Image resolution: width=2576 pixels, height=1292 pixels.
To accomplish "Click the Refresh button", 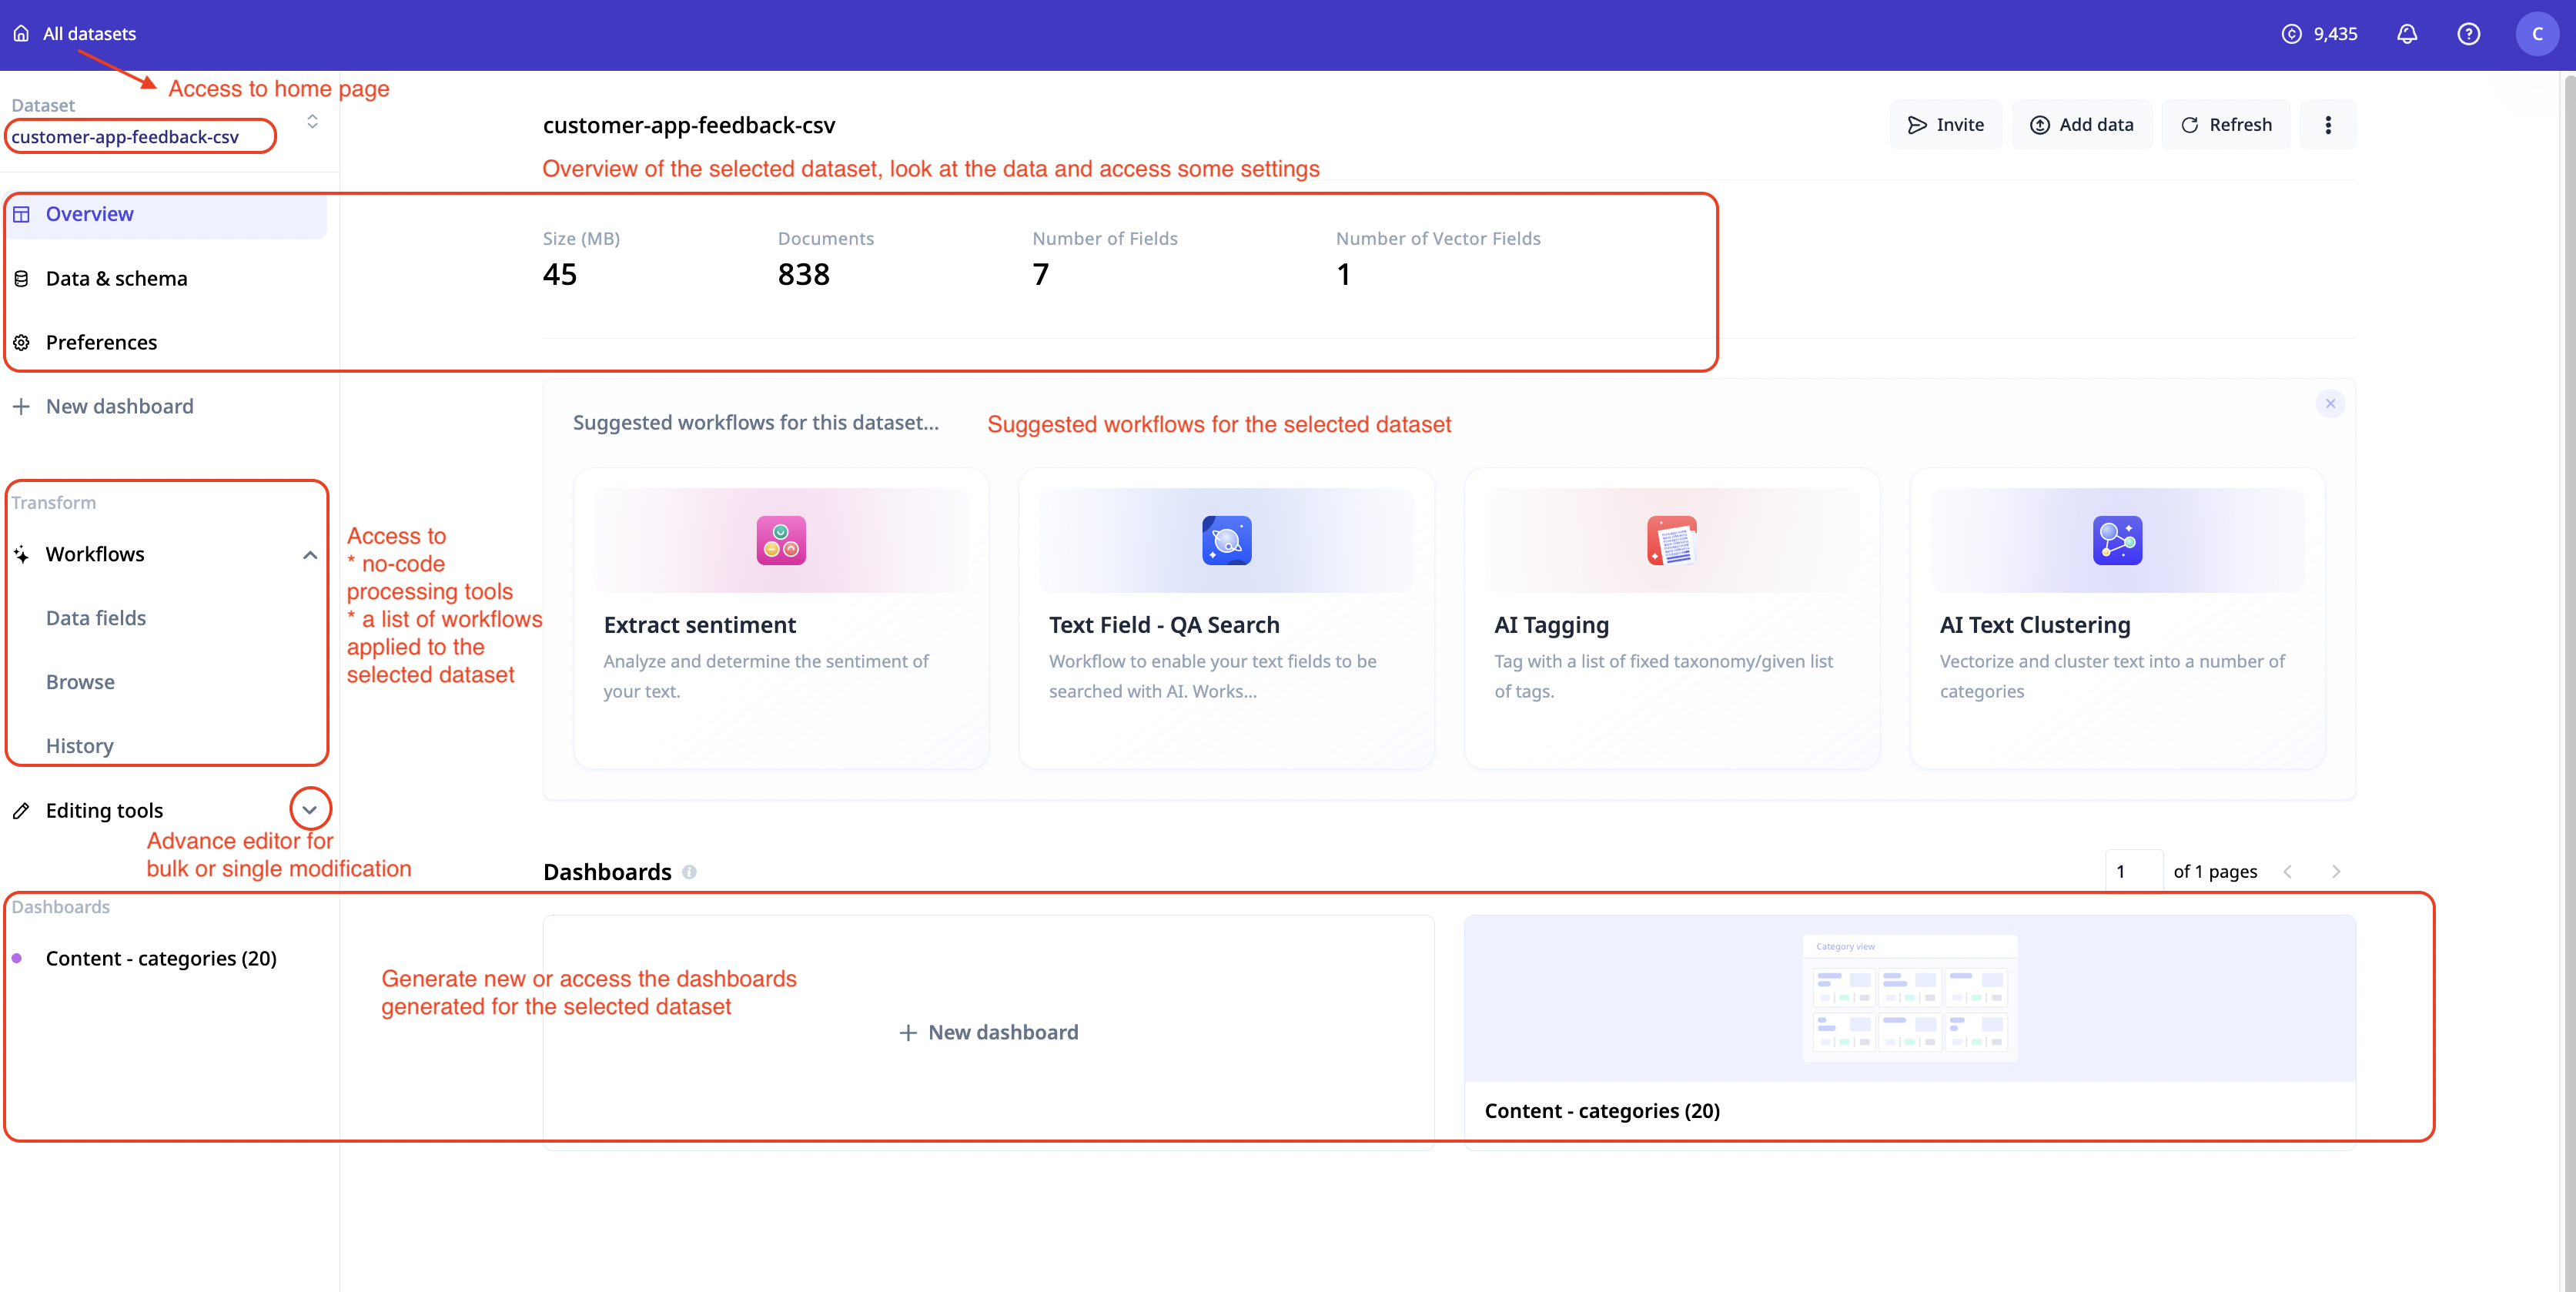I will click(2225, 125).
